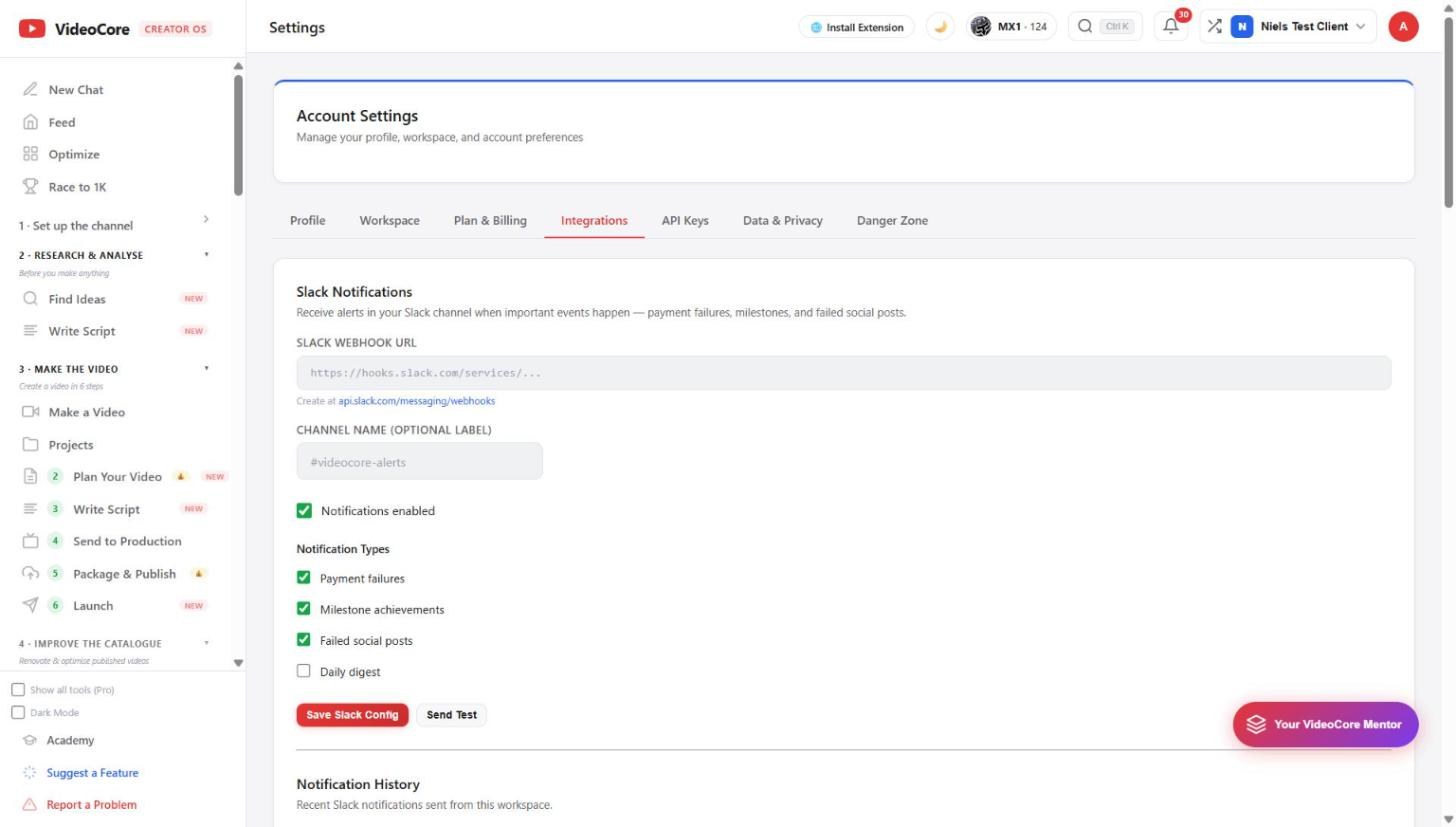Viewport: 1456px width, 827px height.
Task: Click the Academy graduation cap icon
Action: 30,741
